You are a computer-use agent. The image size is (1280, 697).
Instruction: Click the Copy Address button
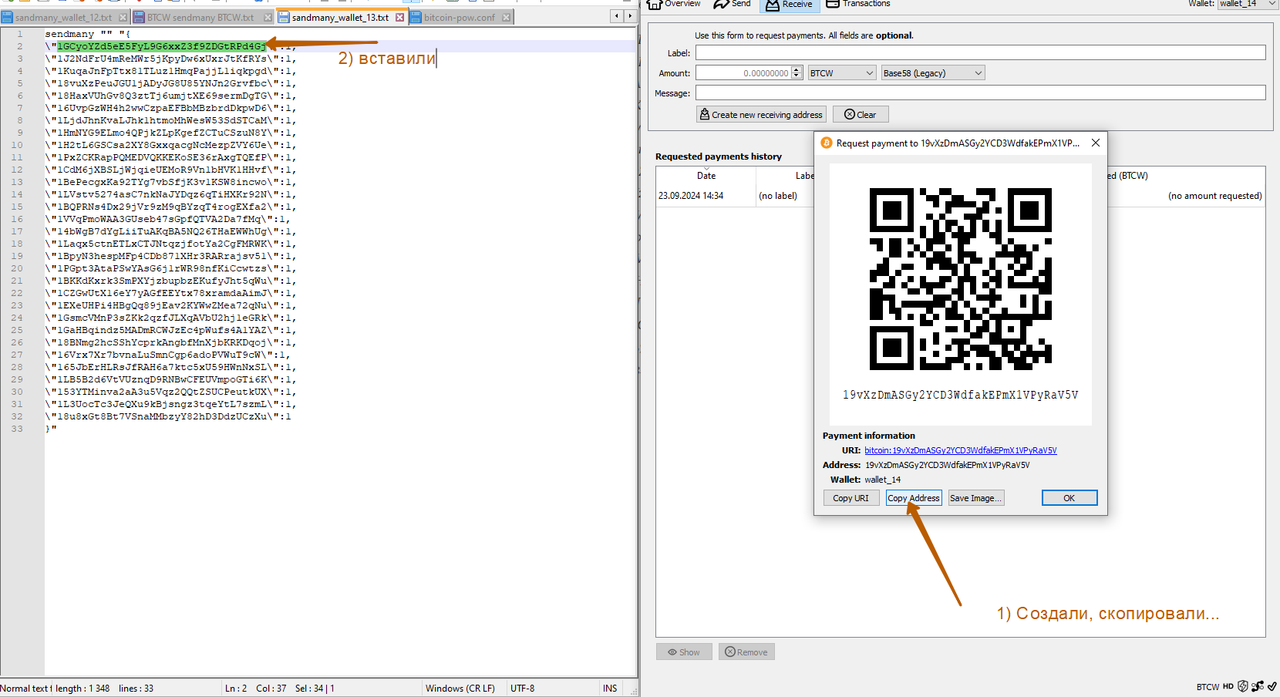point(914,498)
